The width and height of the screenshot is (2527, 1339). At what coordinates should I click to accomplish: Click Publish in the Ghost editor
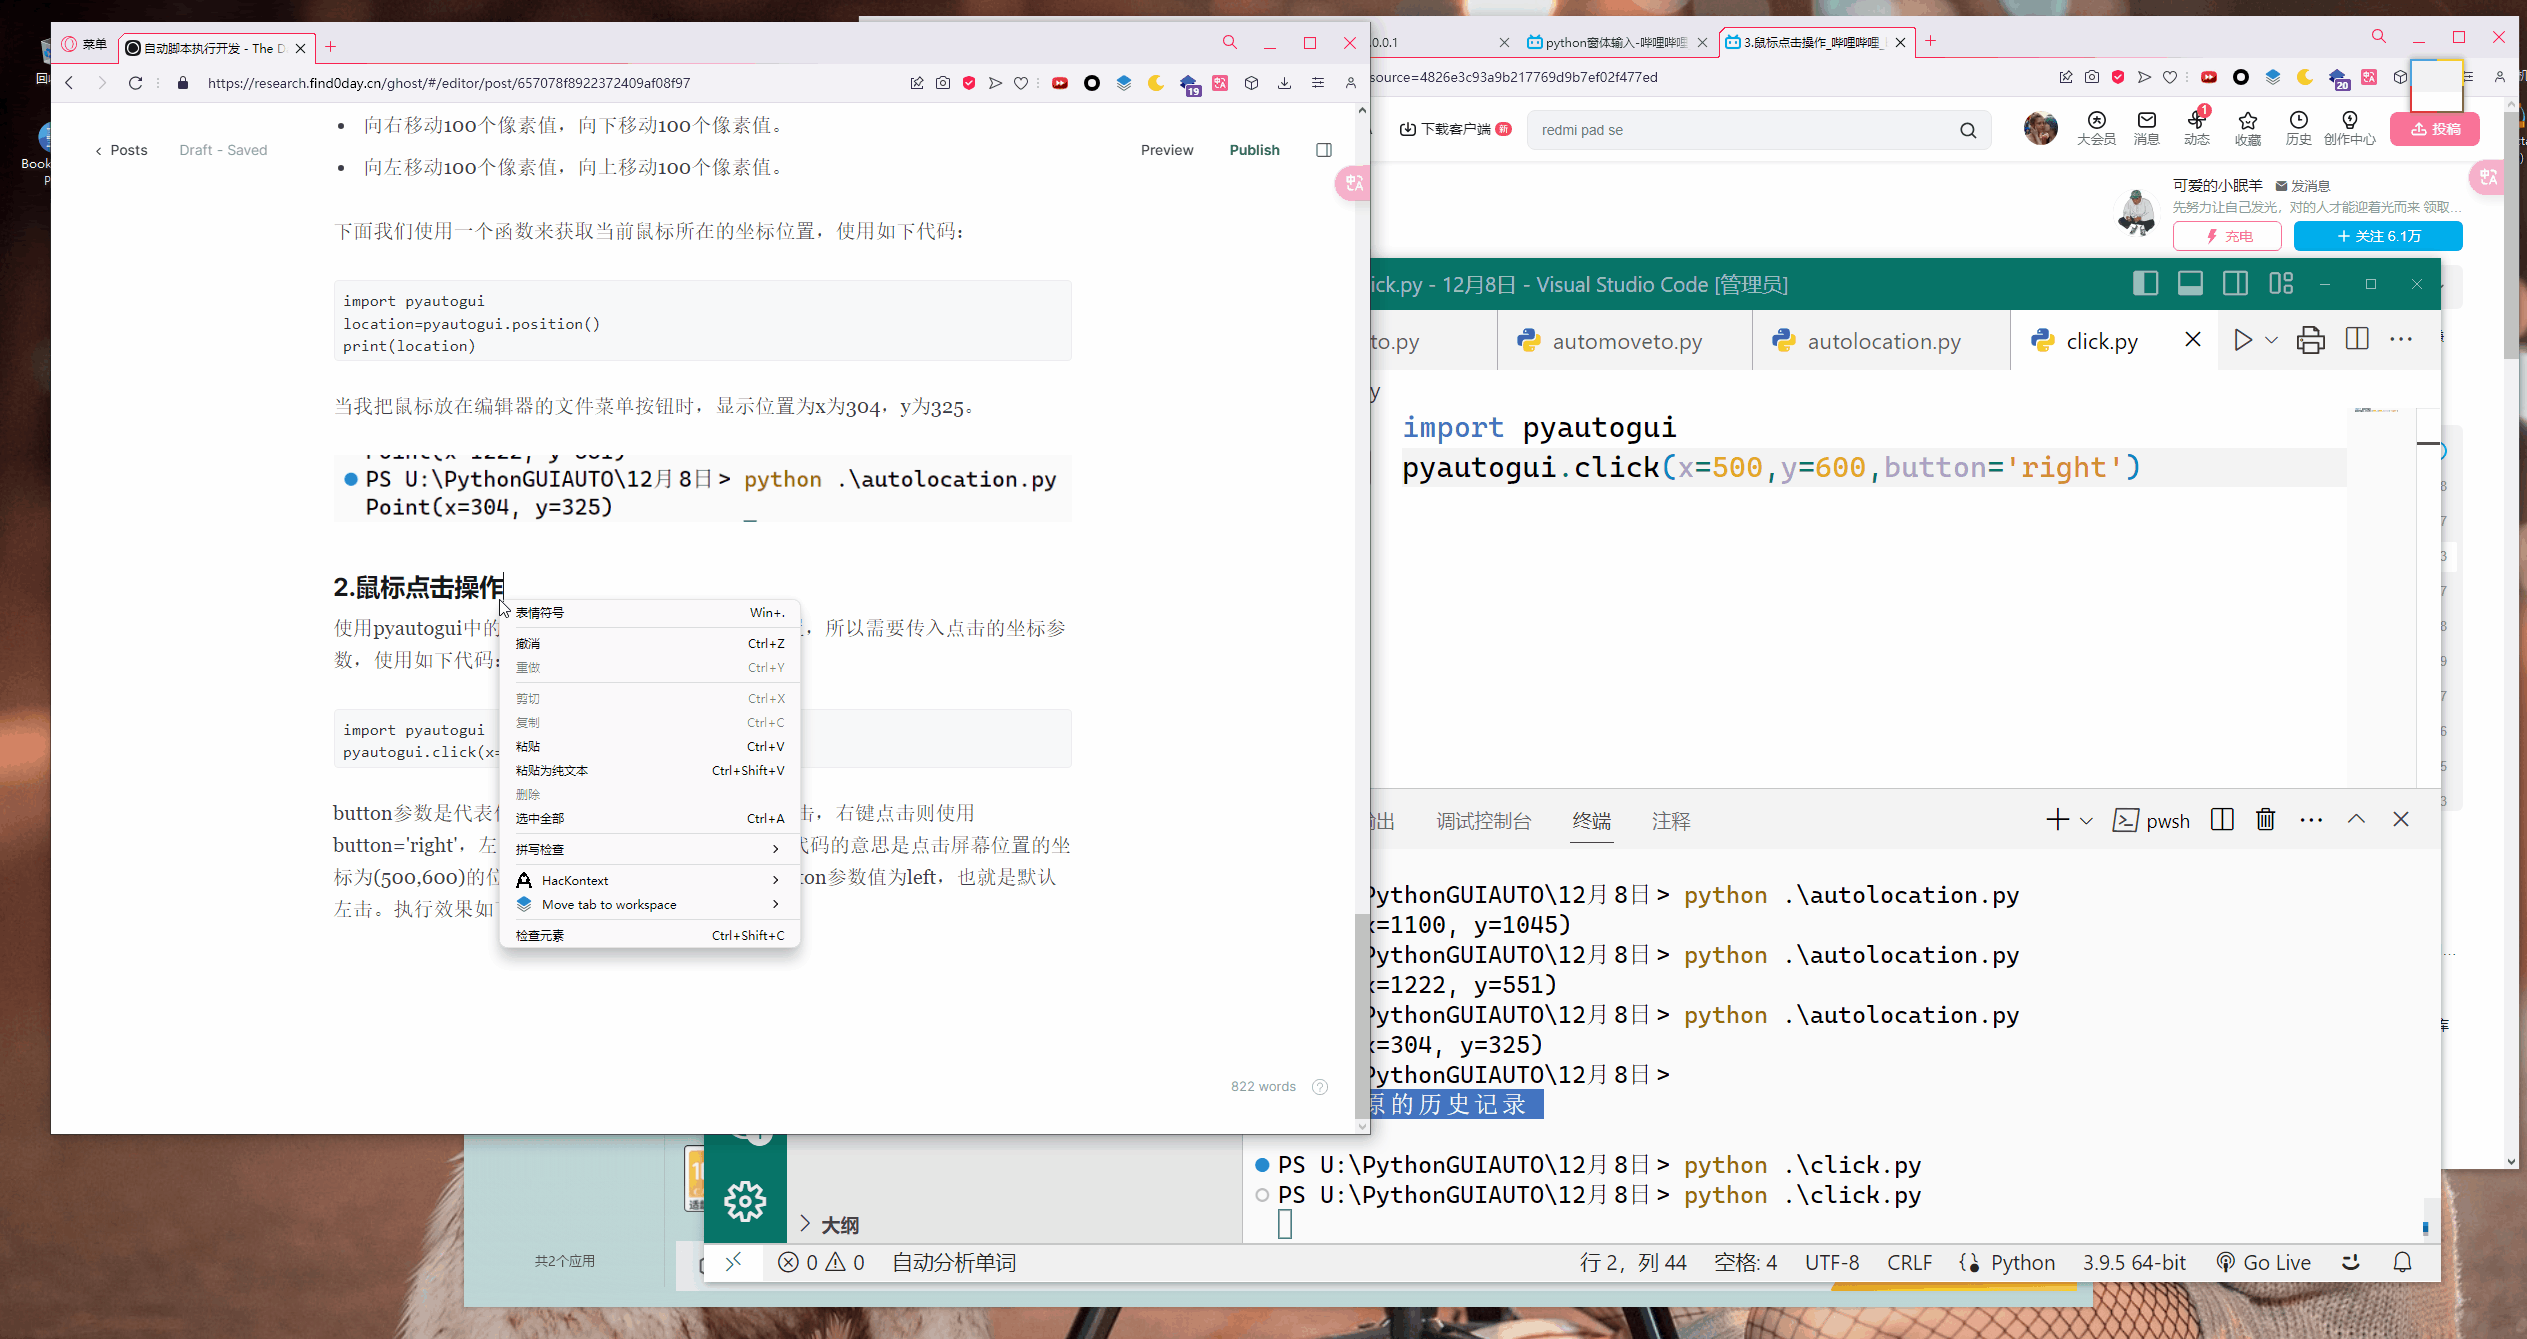1254,150
